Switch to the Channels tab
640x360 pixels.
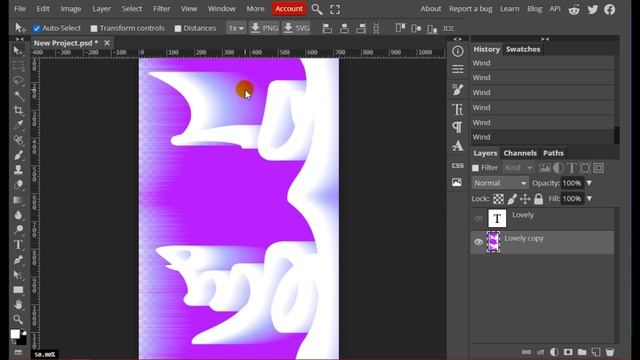coord(520,153)
